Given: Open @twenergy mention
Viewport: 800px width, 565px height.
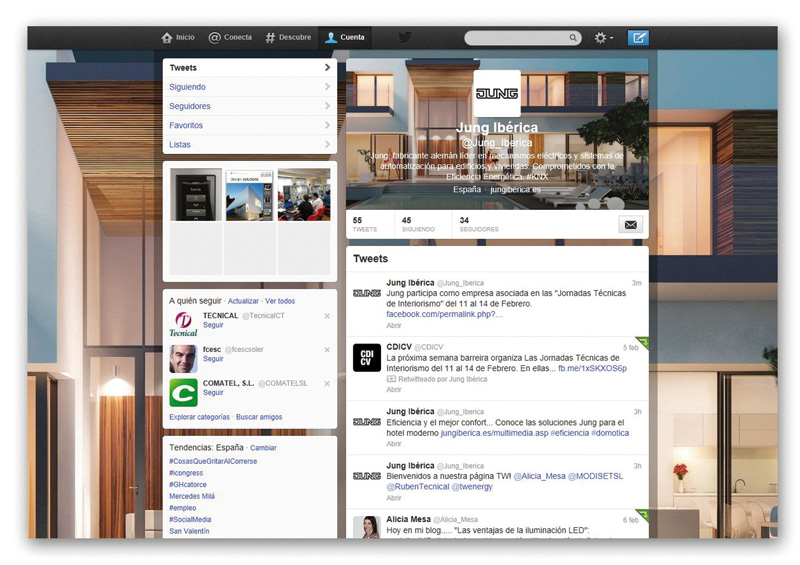Looking at the screenshot, I should (472, 487).
